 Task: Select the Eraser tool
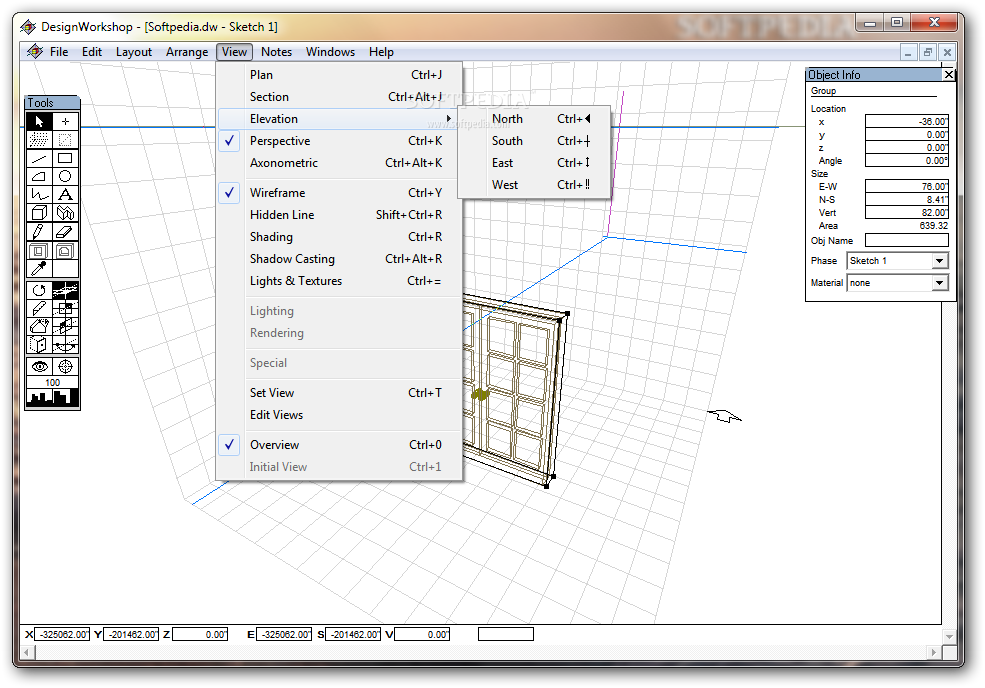coord(65,232)
